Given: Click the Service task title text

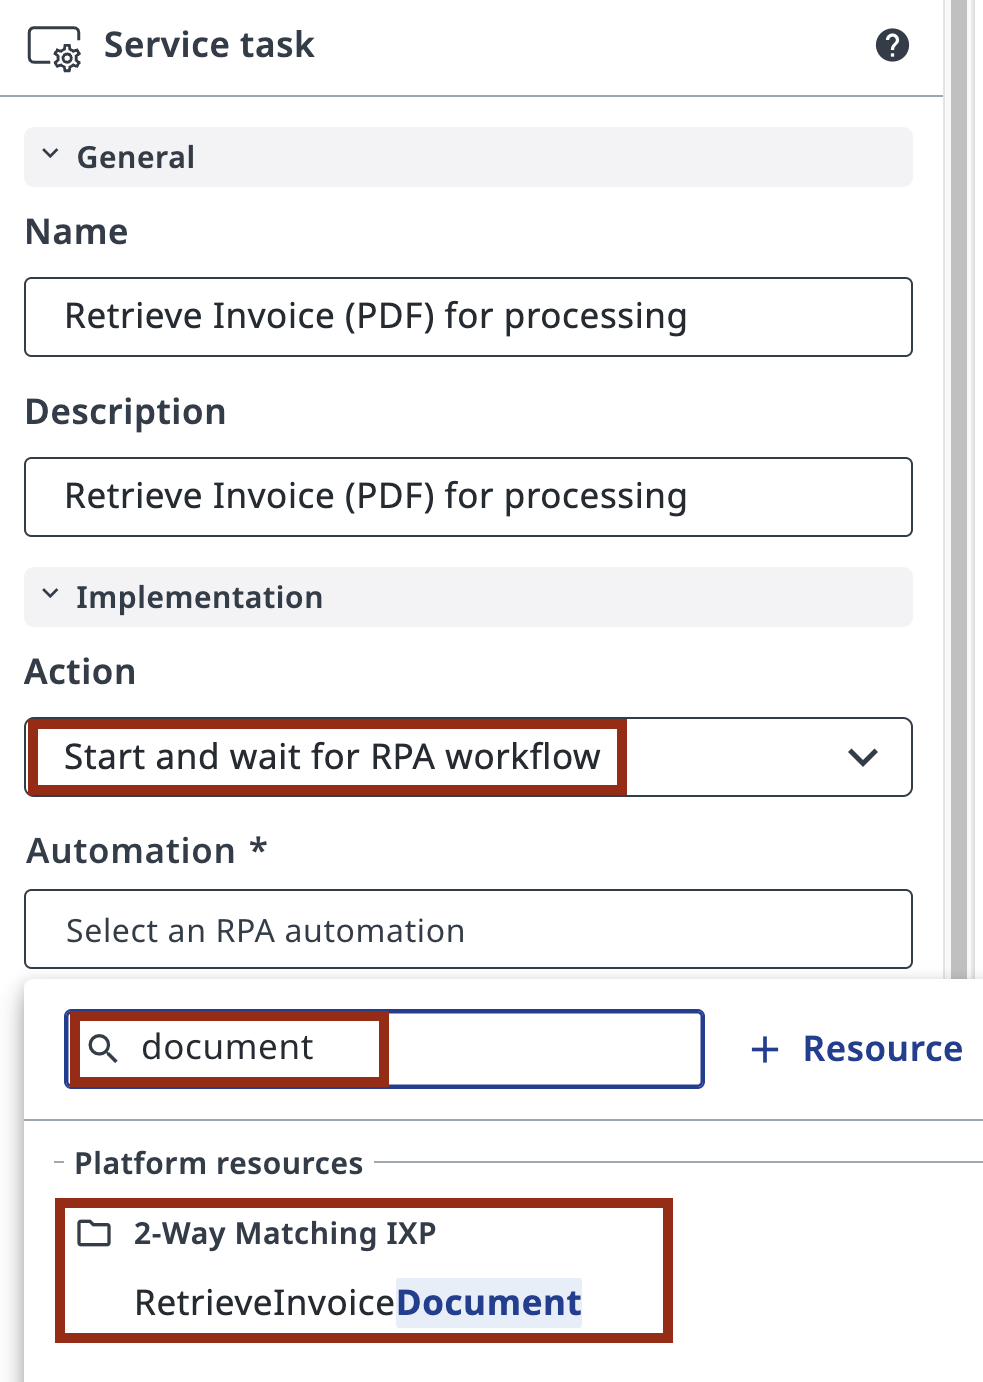Looking at the screenshot, I should pyautogui.click(x=209, y=45).
